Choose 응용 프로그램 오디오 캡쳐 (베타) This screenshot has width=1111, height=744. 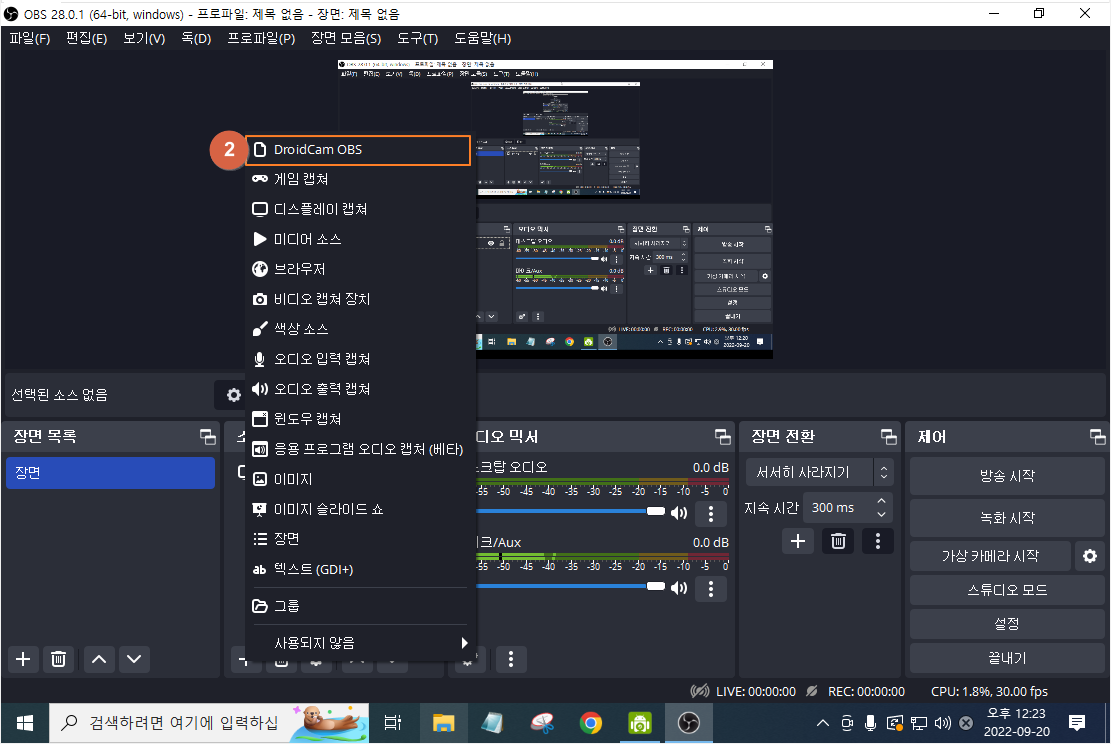tap(360, 449)
